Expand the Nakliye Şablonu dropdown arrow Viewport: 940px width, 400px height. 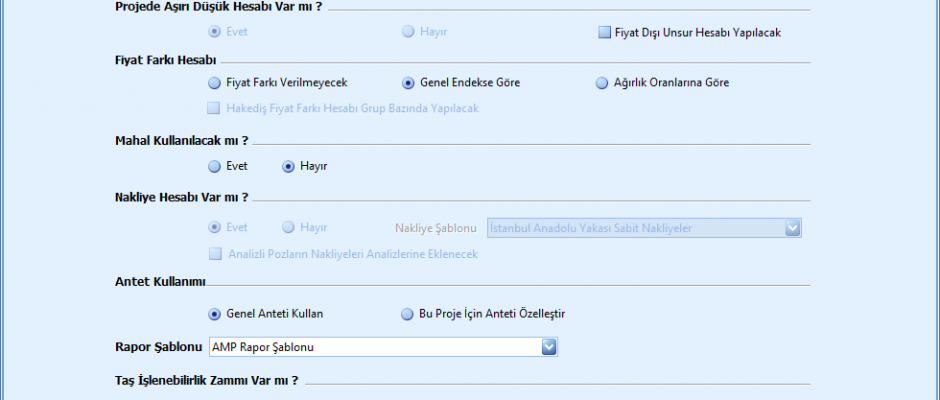(x=793, y=228)
